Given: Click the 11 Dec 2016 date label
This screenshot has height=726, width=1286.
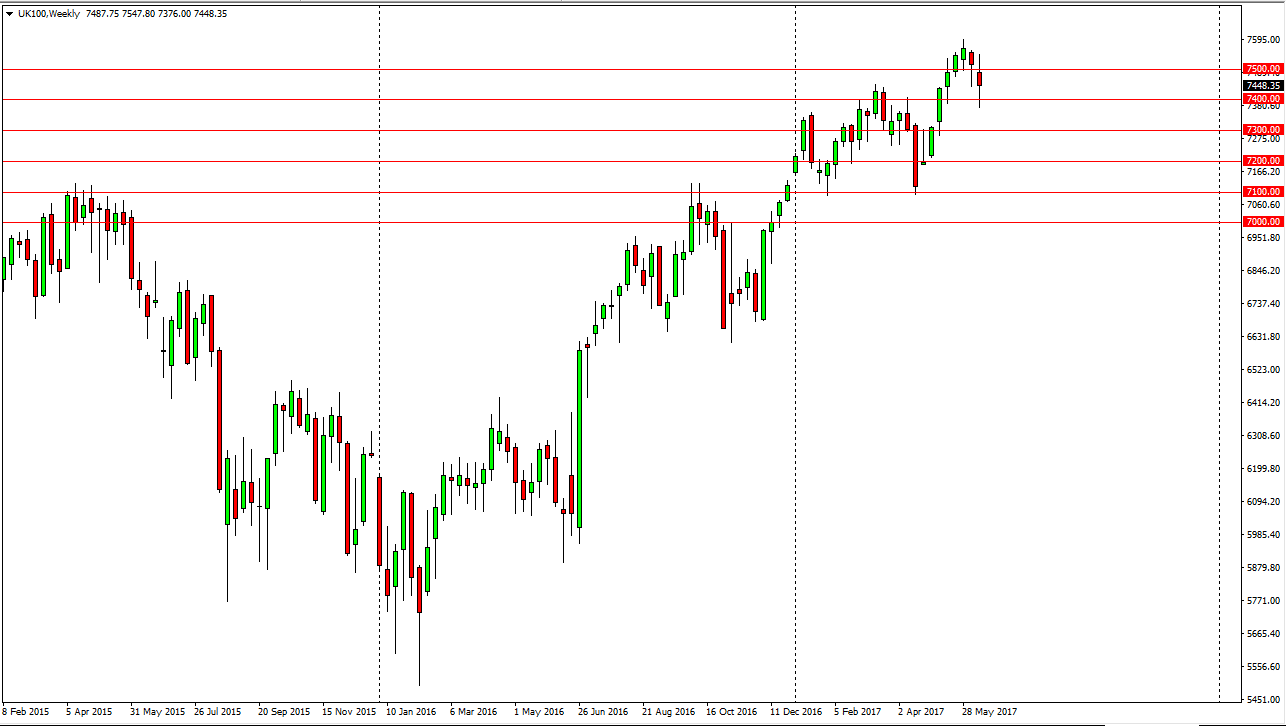Looking at the screenshot, I should (795, 713).
